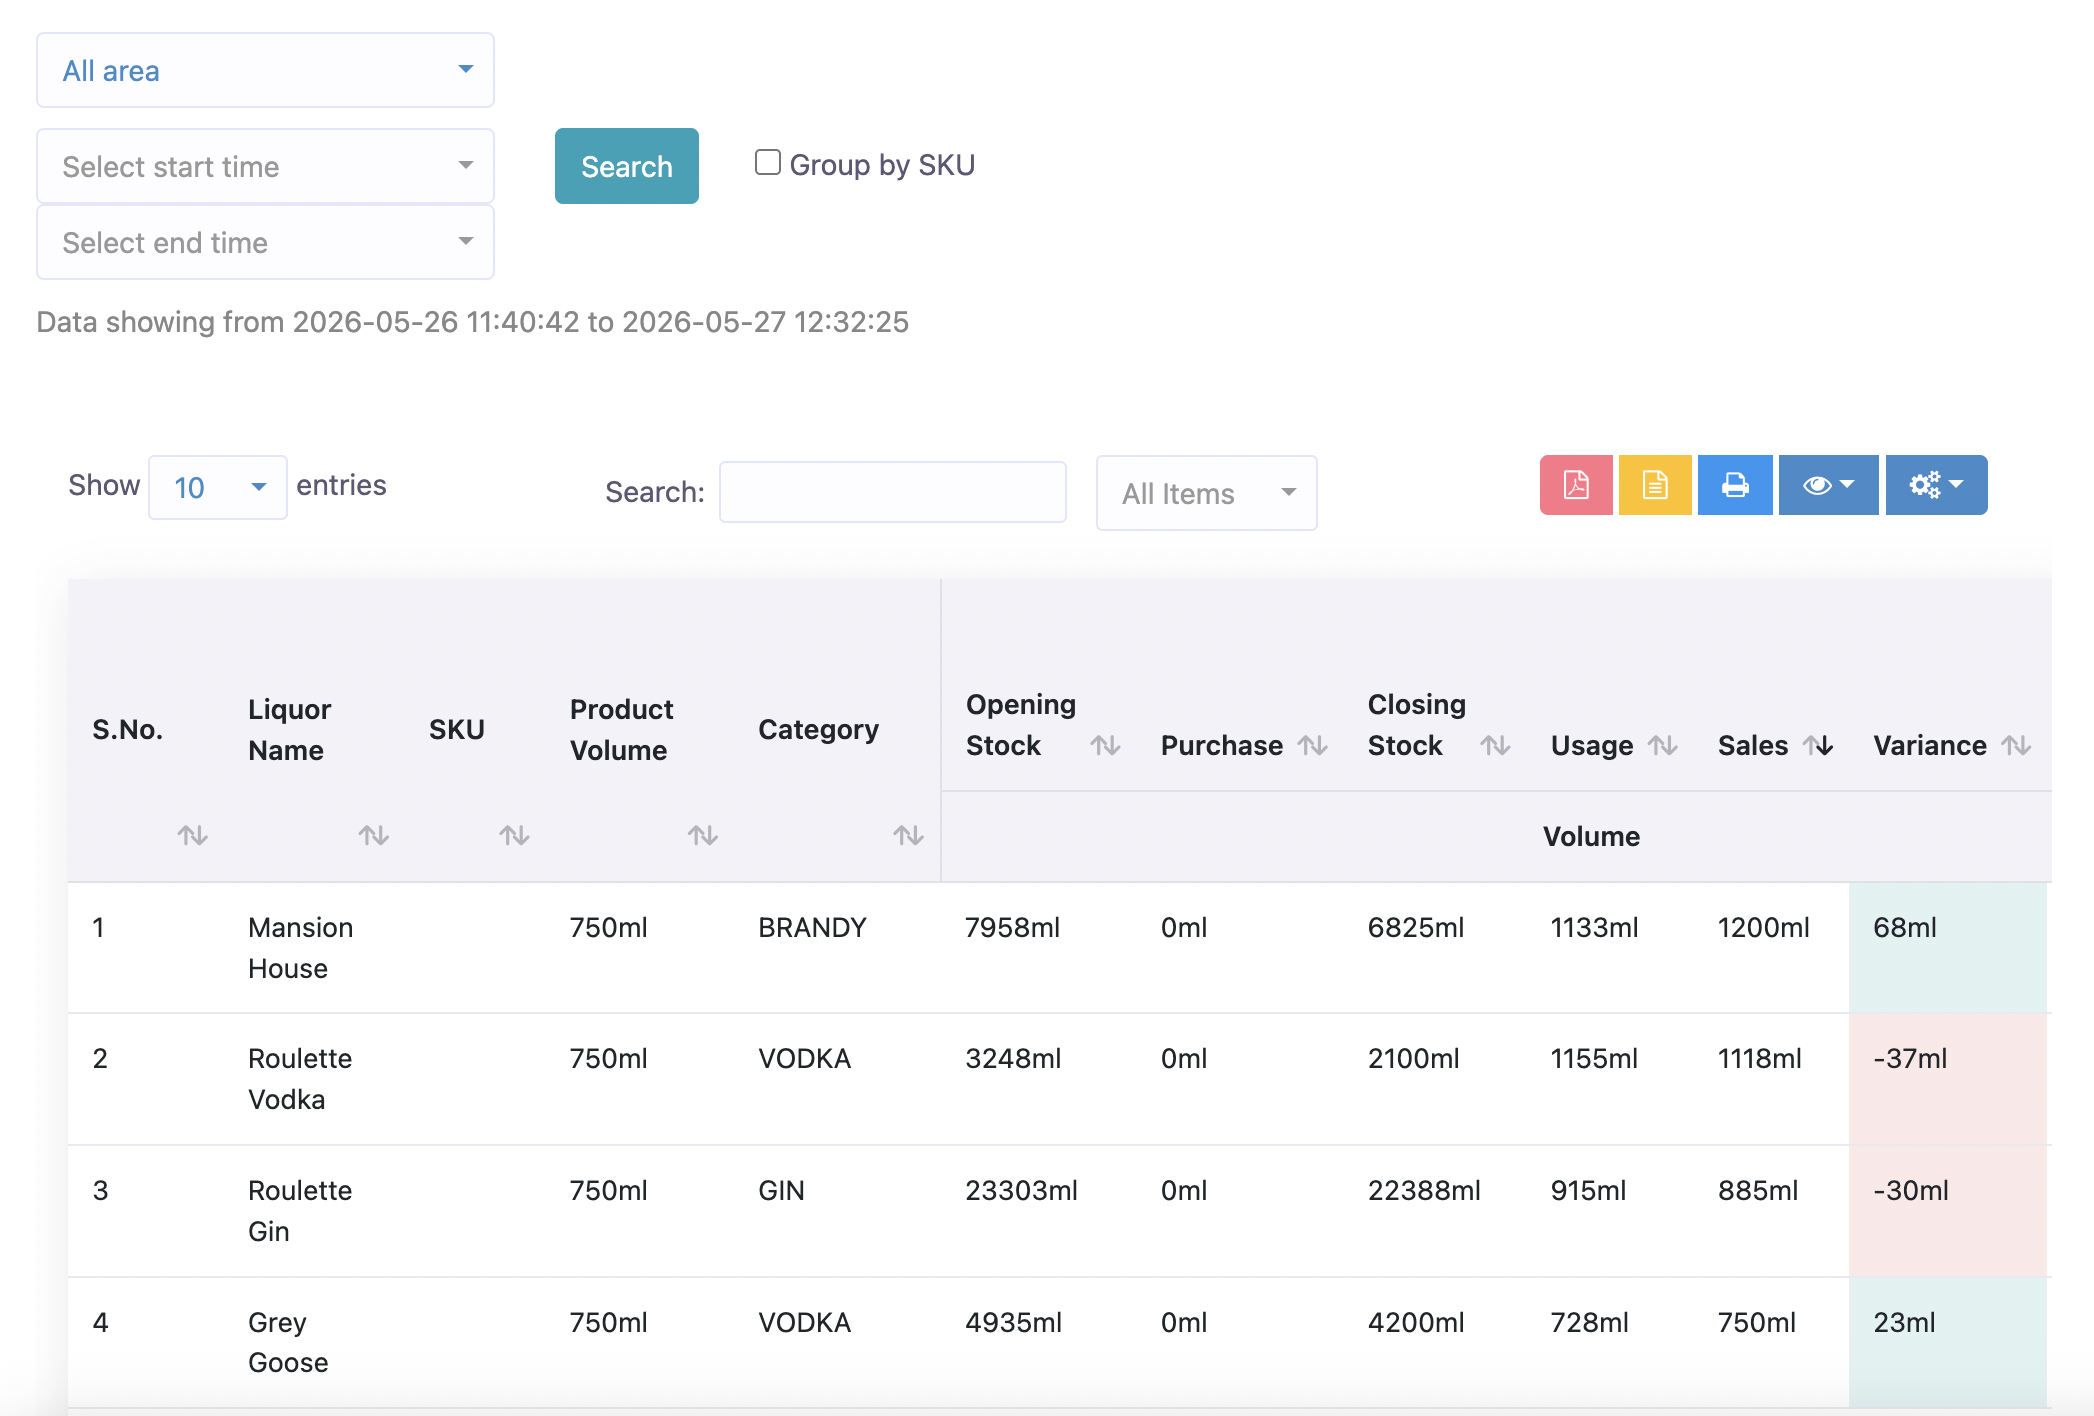Sort by Purchase column arrows
The height and width of the screenshot is (1416, 2094).
(x=1313, y=745)
